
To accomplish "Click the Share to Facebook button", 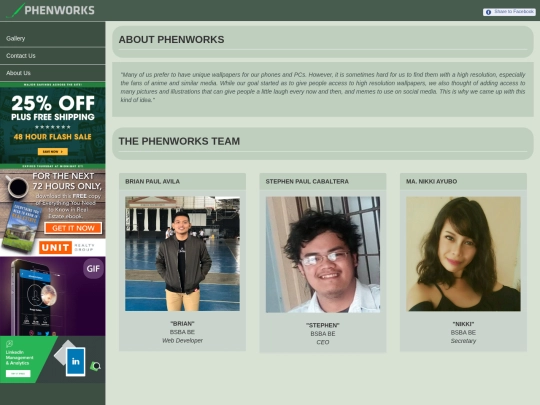I will (509, 12).
